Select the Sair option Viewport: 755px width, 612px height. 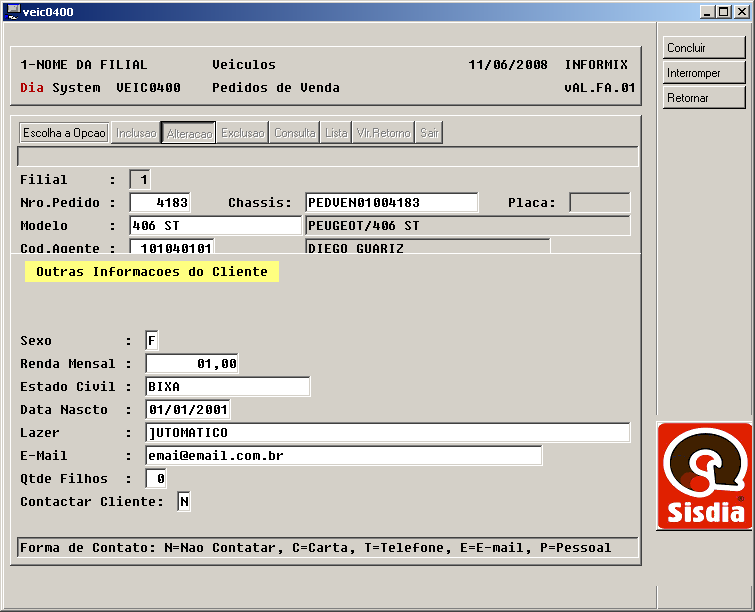pos(429,132)
